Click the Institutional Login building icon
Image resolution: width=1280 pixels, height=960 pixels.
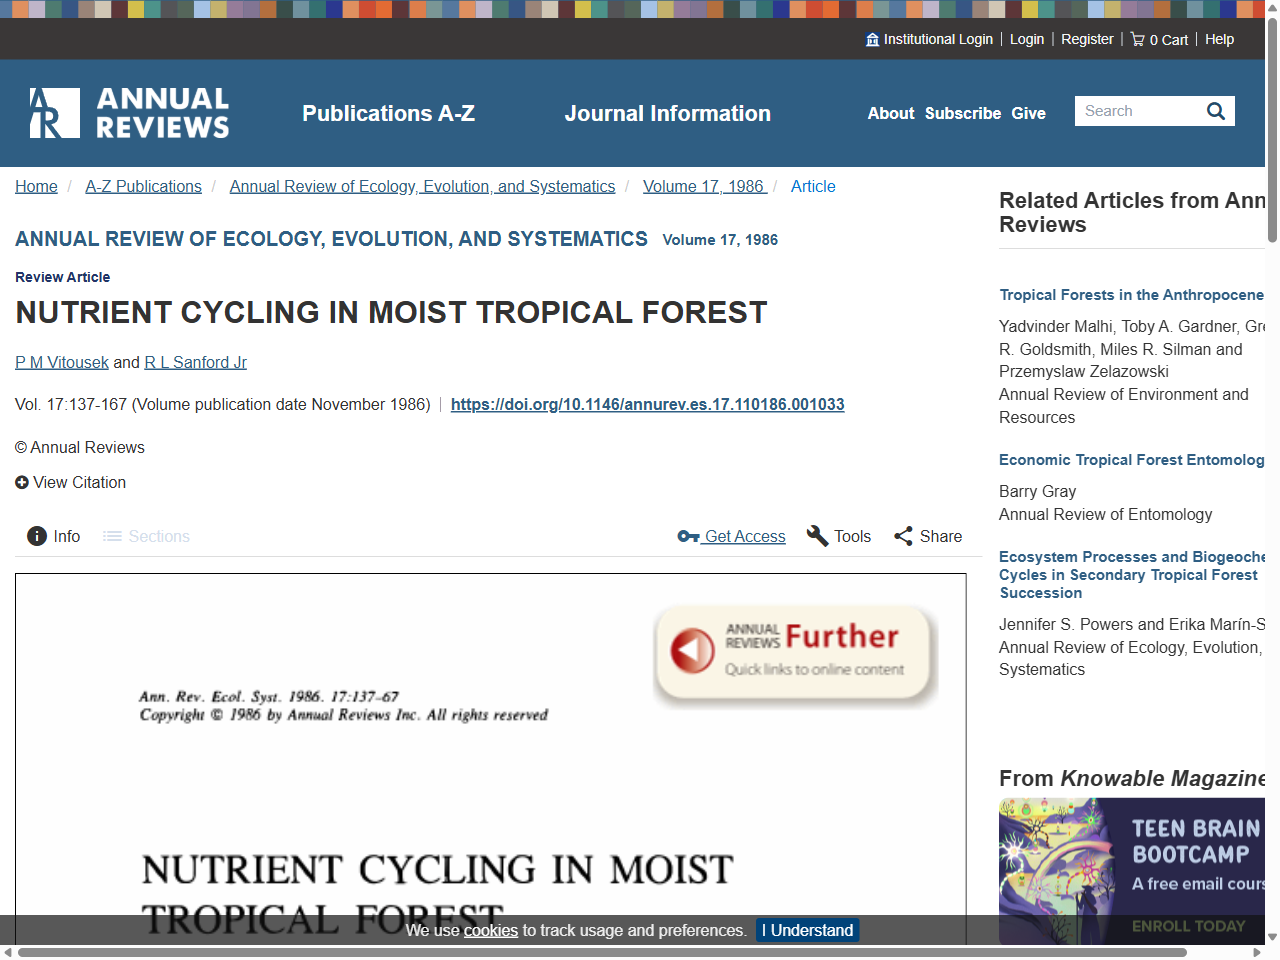tap(872, 39)
